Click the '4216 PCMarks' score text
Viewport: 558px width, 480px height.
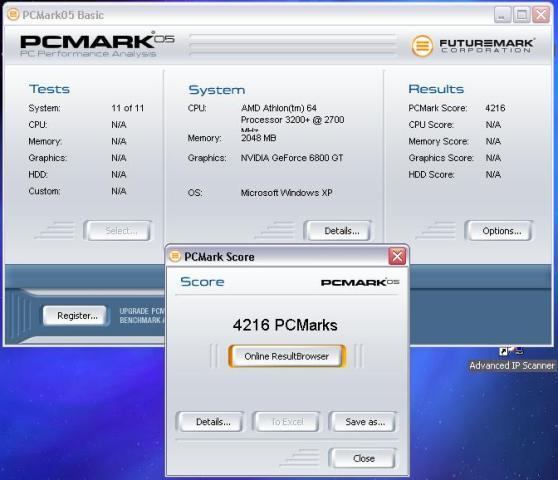(x=285, y=325)
